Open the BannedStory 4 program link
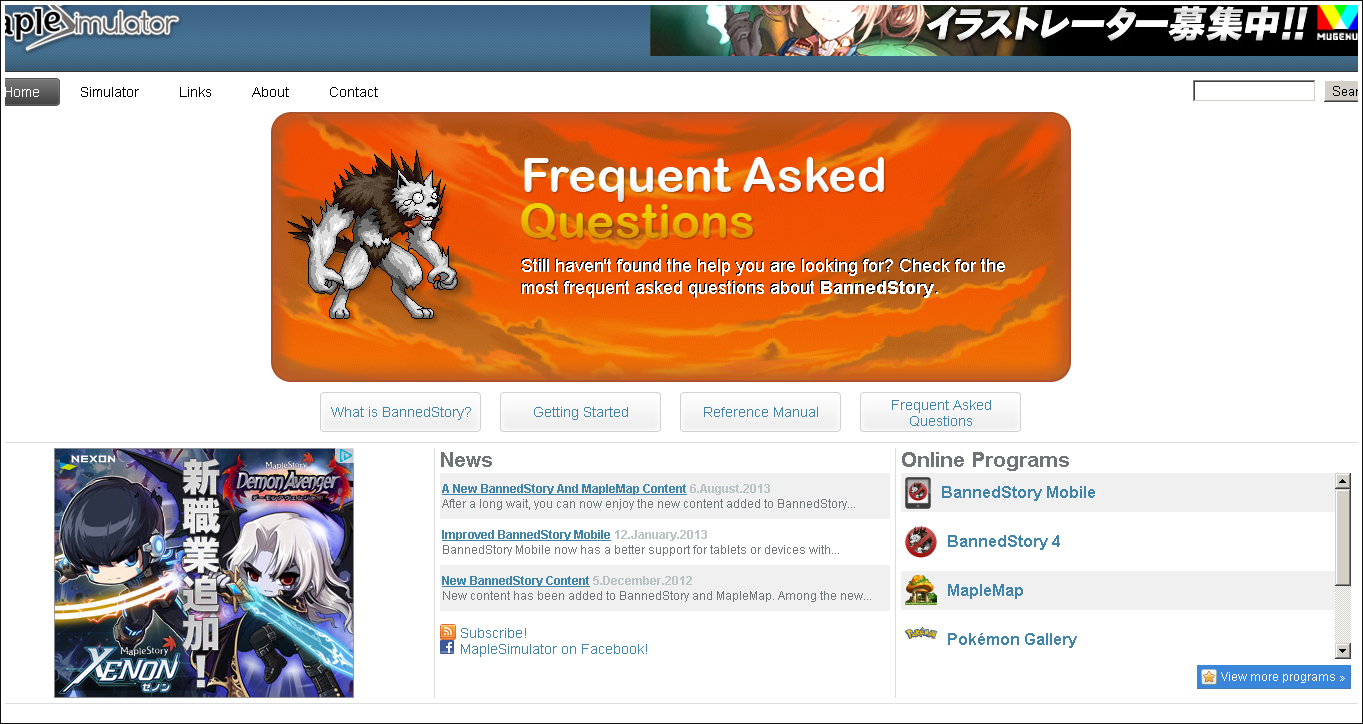This screenshot has height=724, width=1363. [x=1004, y=541]
